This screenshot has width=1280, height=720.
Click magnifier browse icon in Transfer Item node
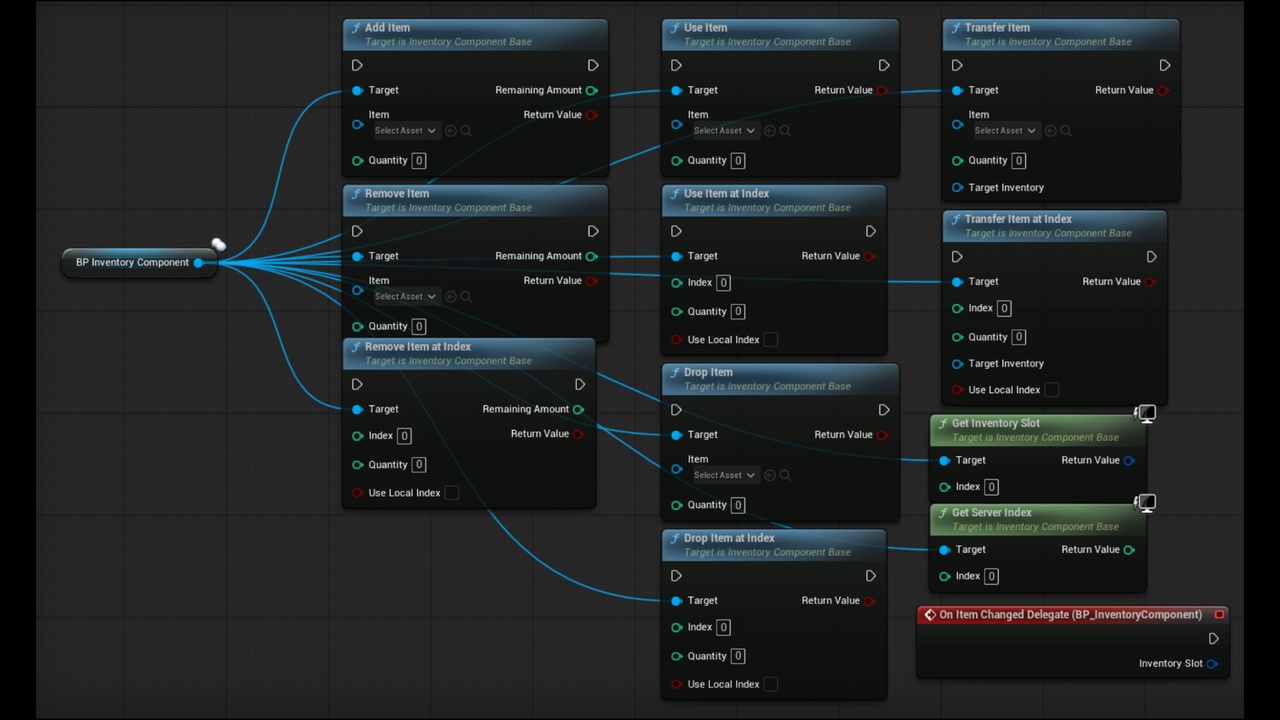pyautogui.click(x=1066, y=130)
